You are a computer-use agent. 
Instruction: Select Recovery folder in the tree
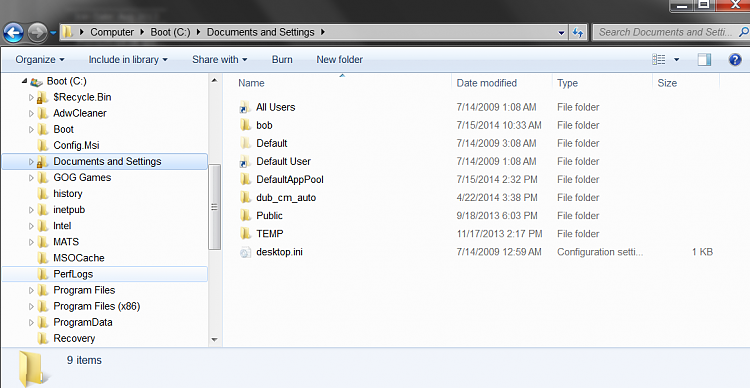tap(74, 338)
